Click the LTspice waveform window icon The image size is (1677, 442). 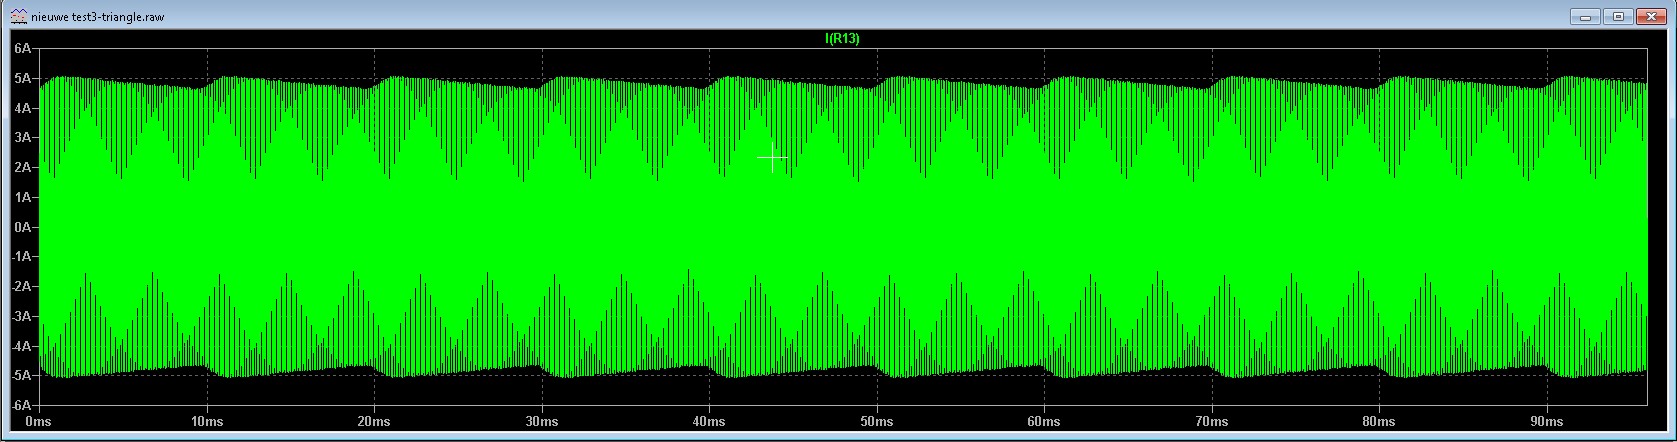click(x=18, y=16)
